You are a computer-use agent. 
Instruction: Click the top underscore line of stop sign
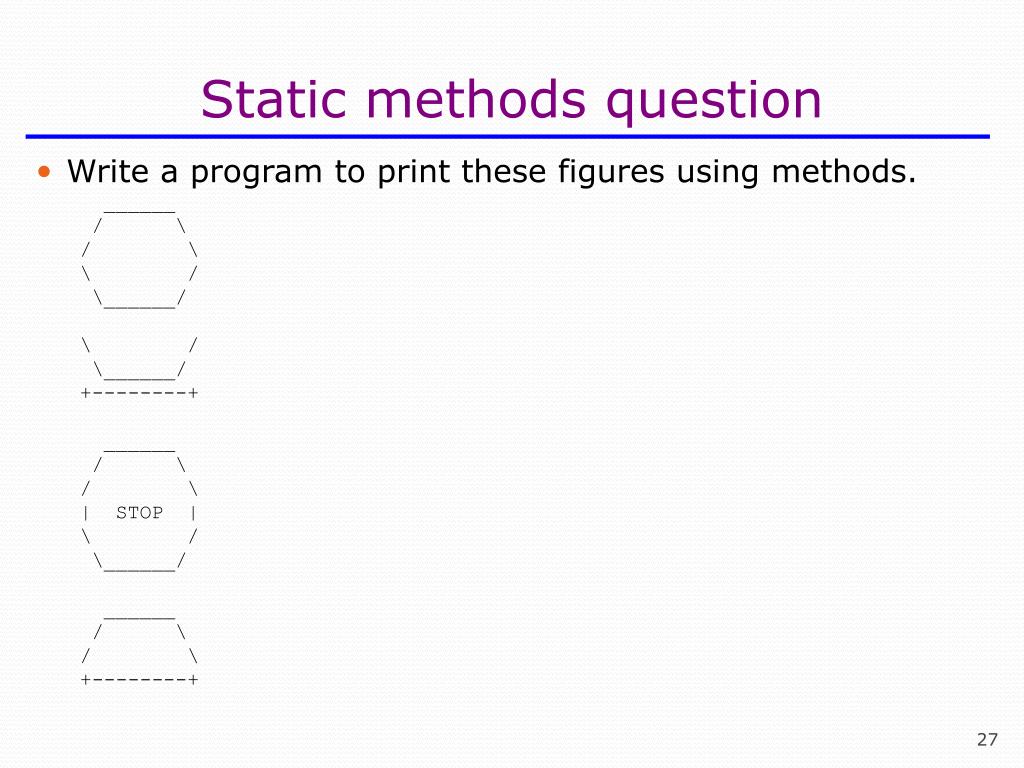tap(139, 450)
